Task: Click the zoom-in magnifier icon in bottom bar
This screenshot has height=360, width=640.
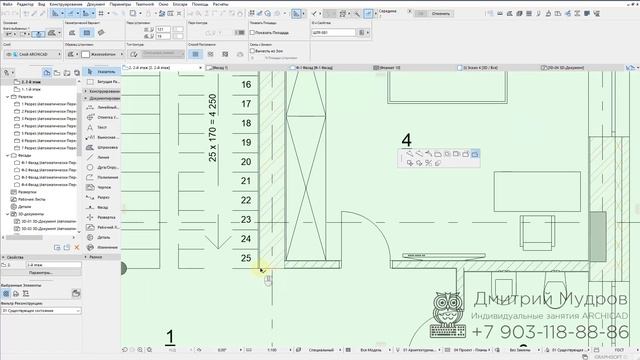Action: [140, 350]
